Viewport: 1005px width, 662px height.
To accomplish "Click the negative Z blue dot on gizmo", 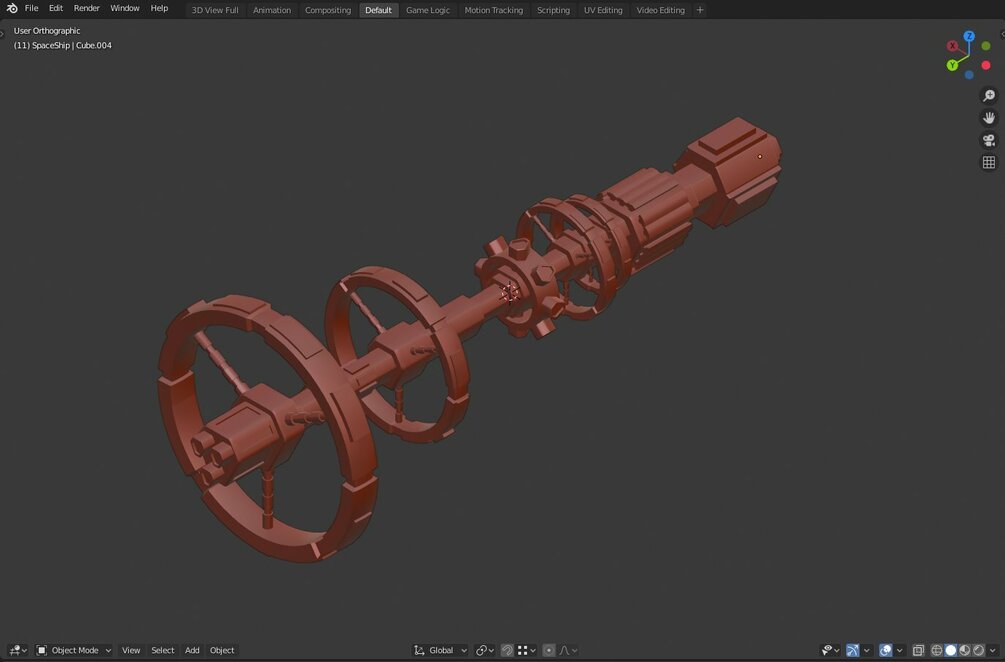I will click(x=969, y=75).
